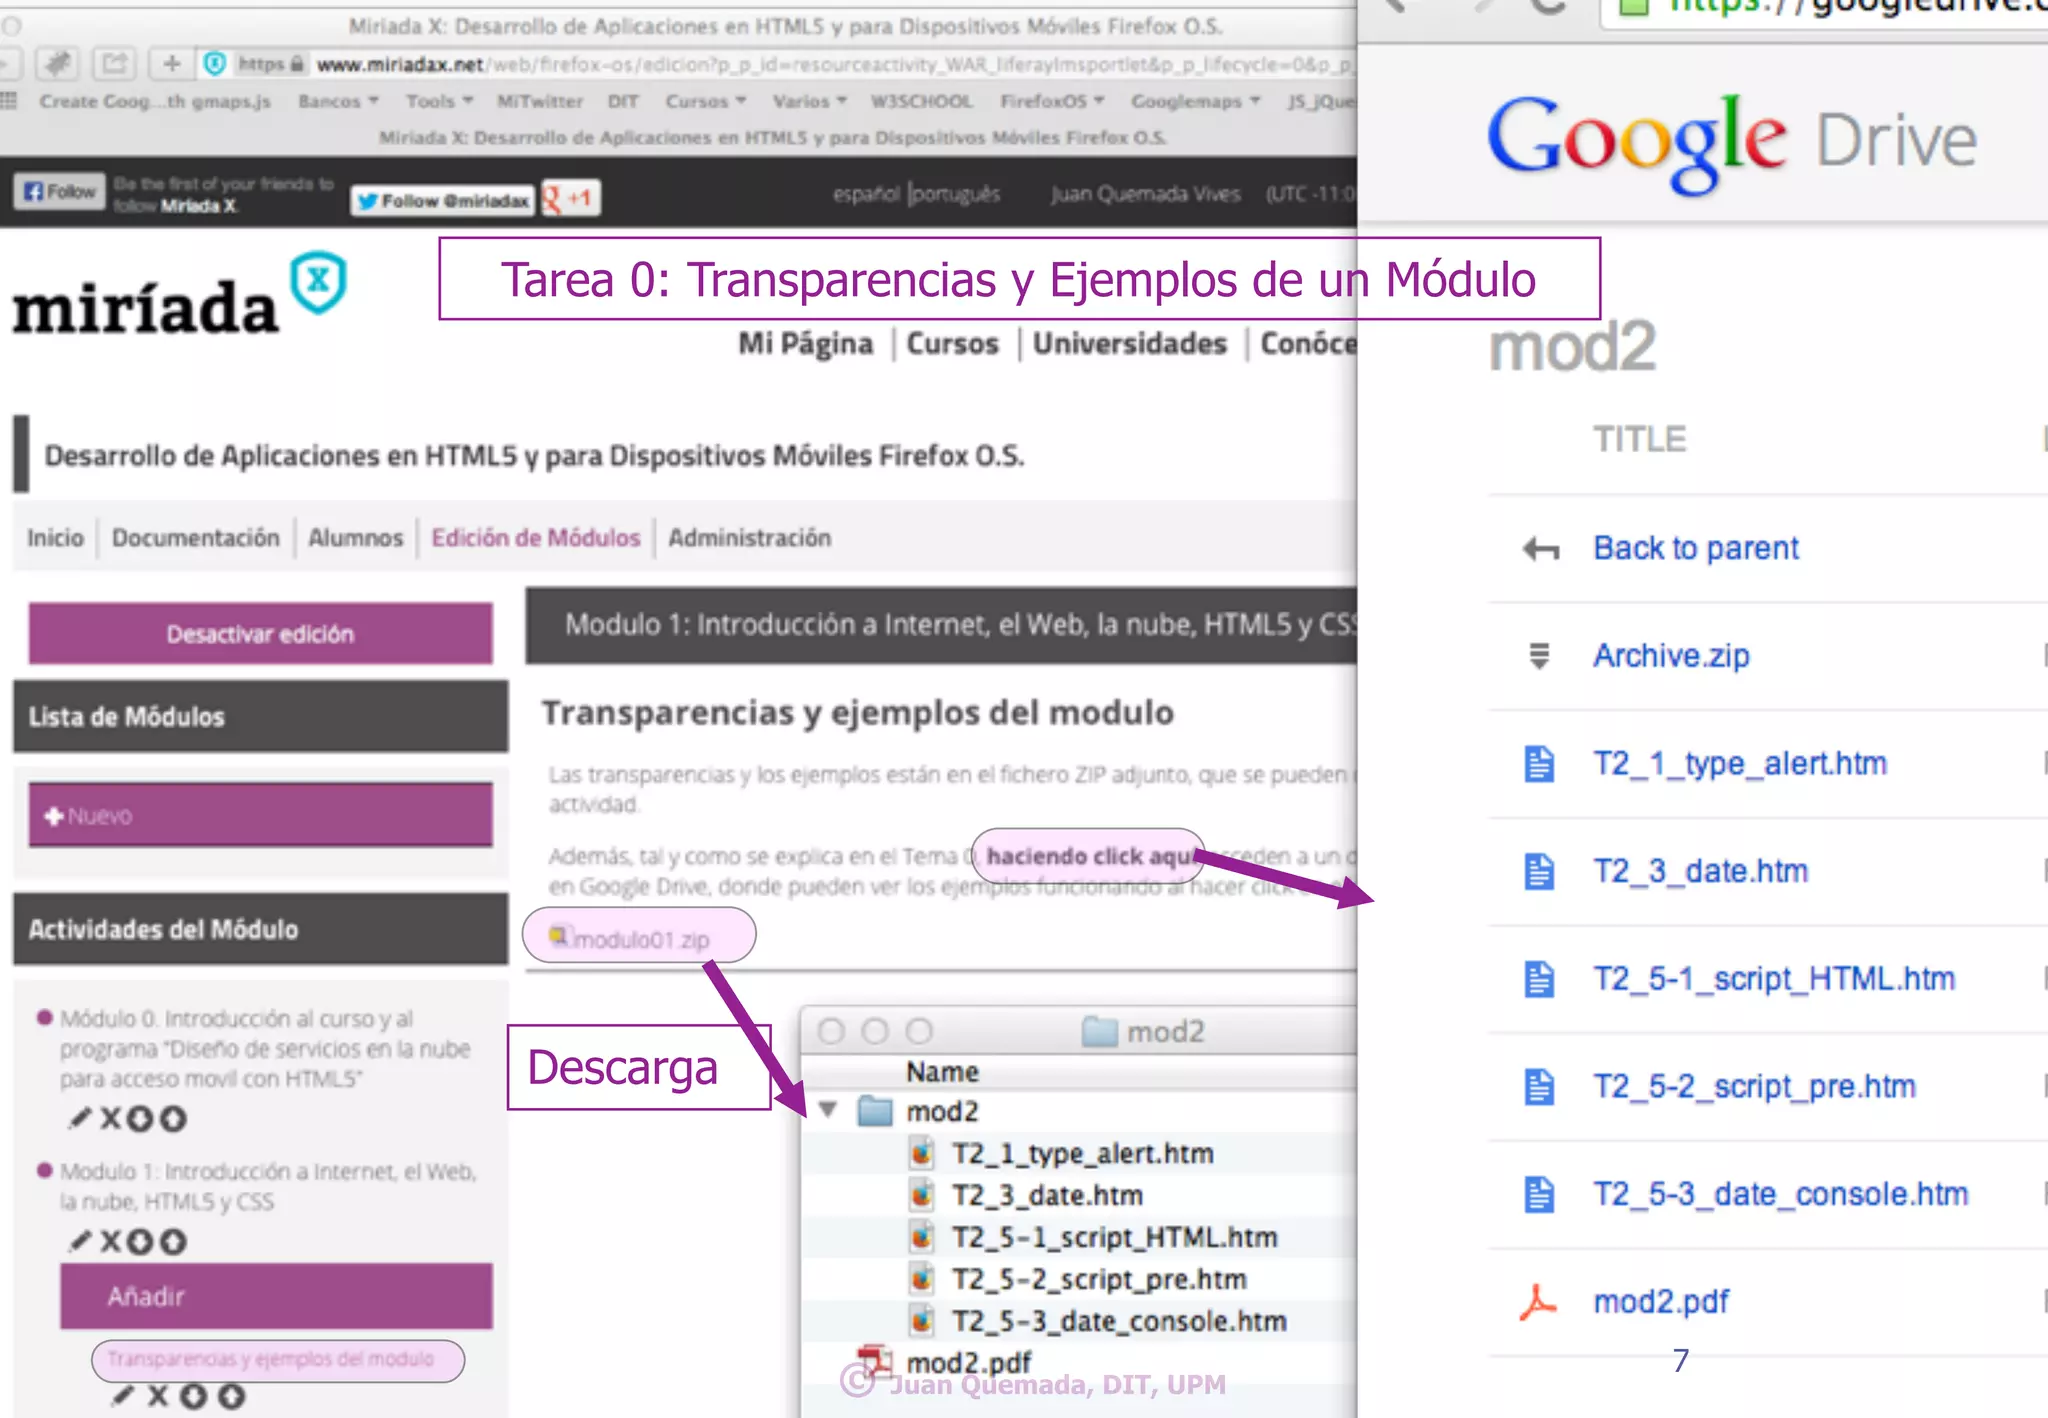Open Archive.zip link in Google Drive
2048x1418 pixels.
point(1671,656)
